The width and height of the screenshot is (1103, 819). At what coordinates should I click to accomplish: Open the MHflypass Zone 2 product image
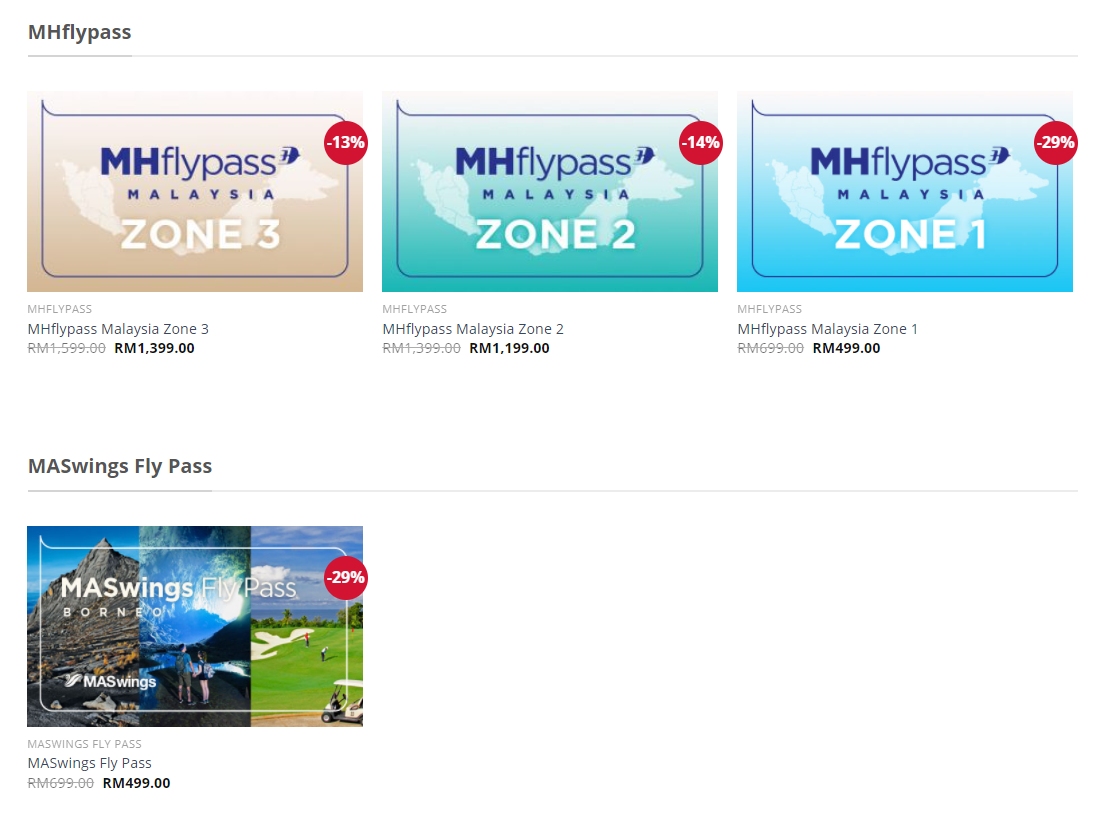549,192
